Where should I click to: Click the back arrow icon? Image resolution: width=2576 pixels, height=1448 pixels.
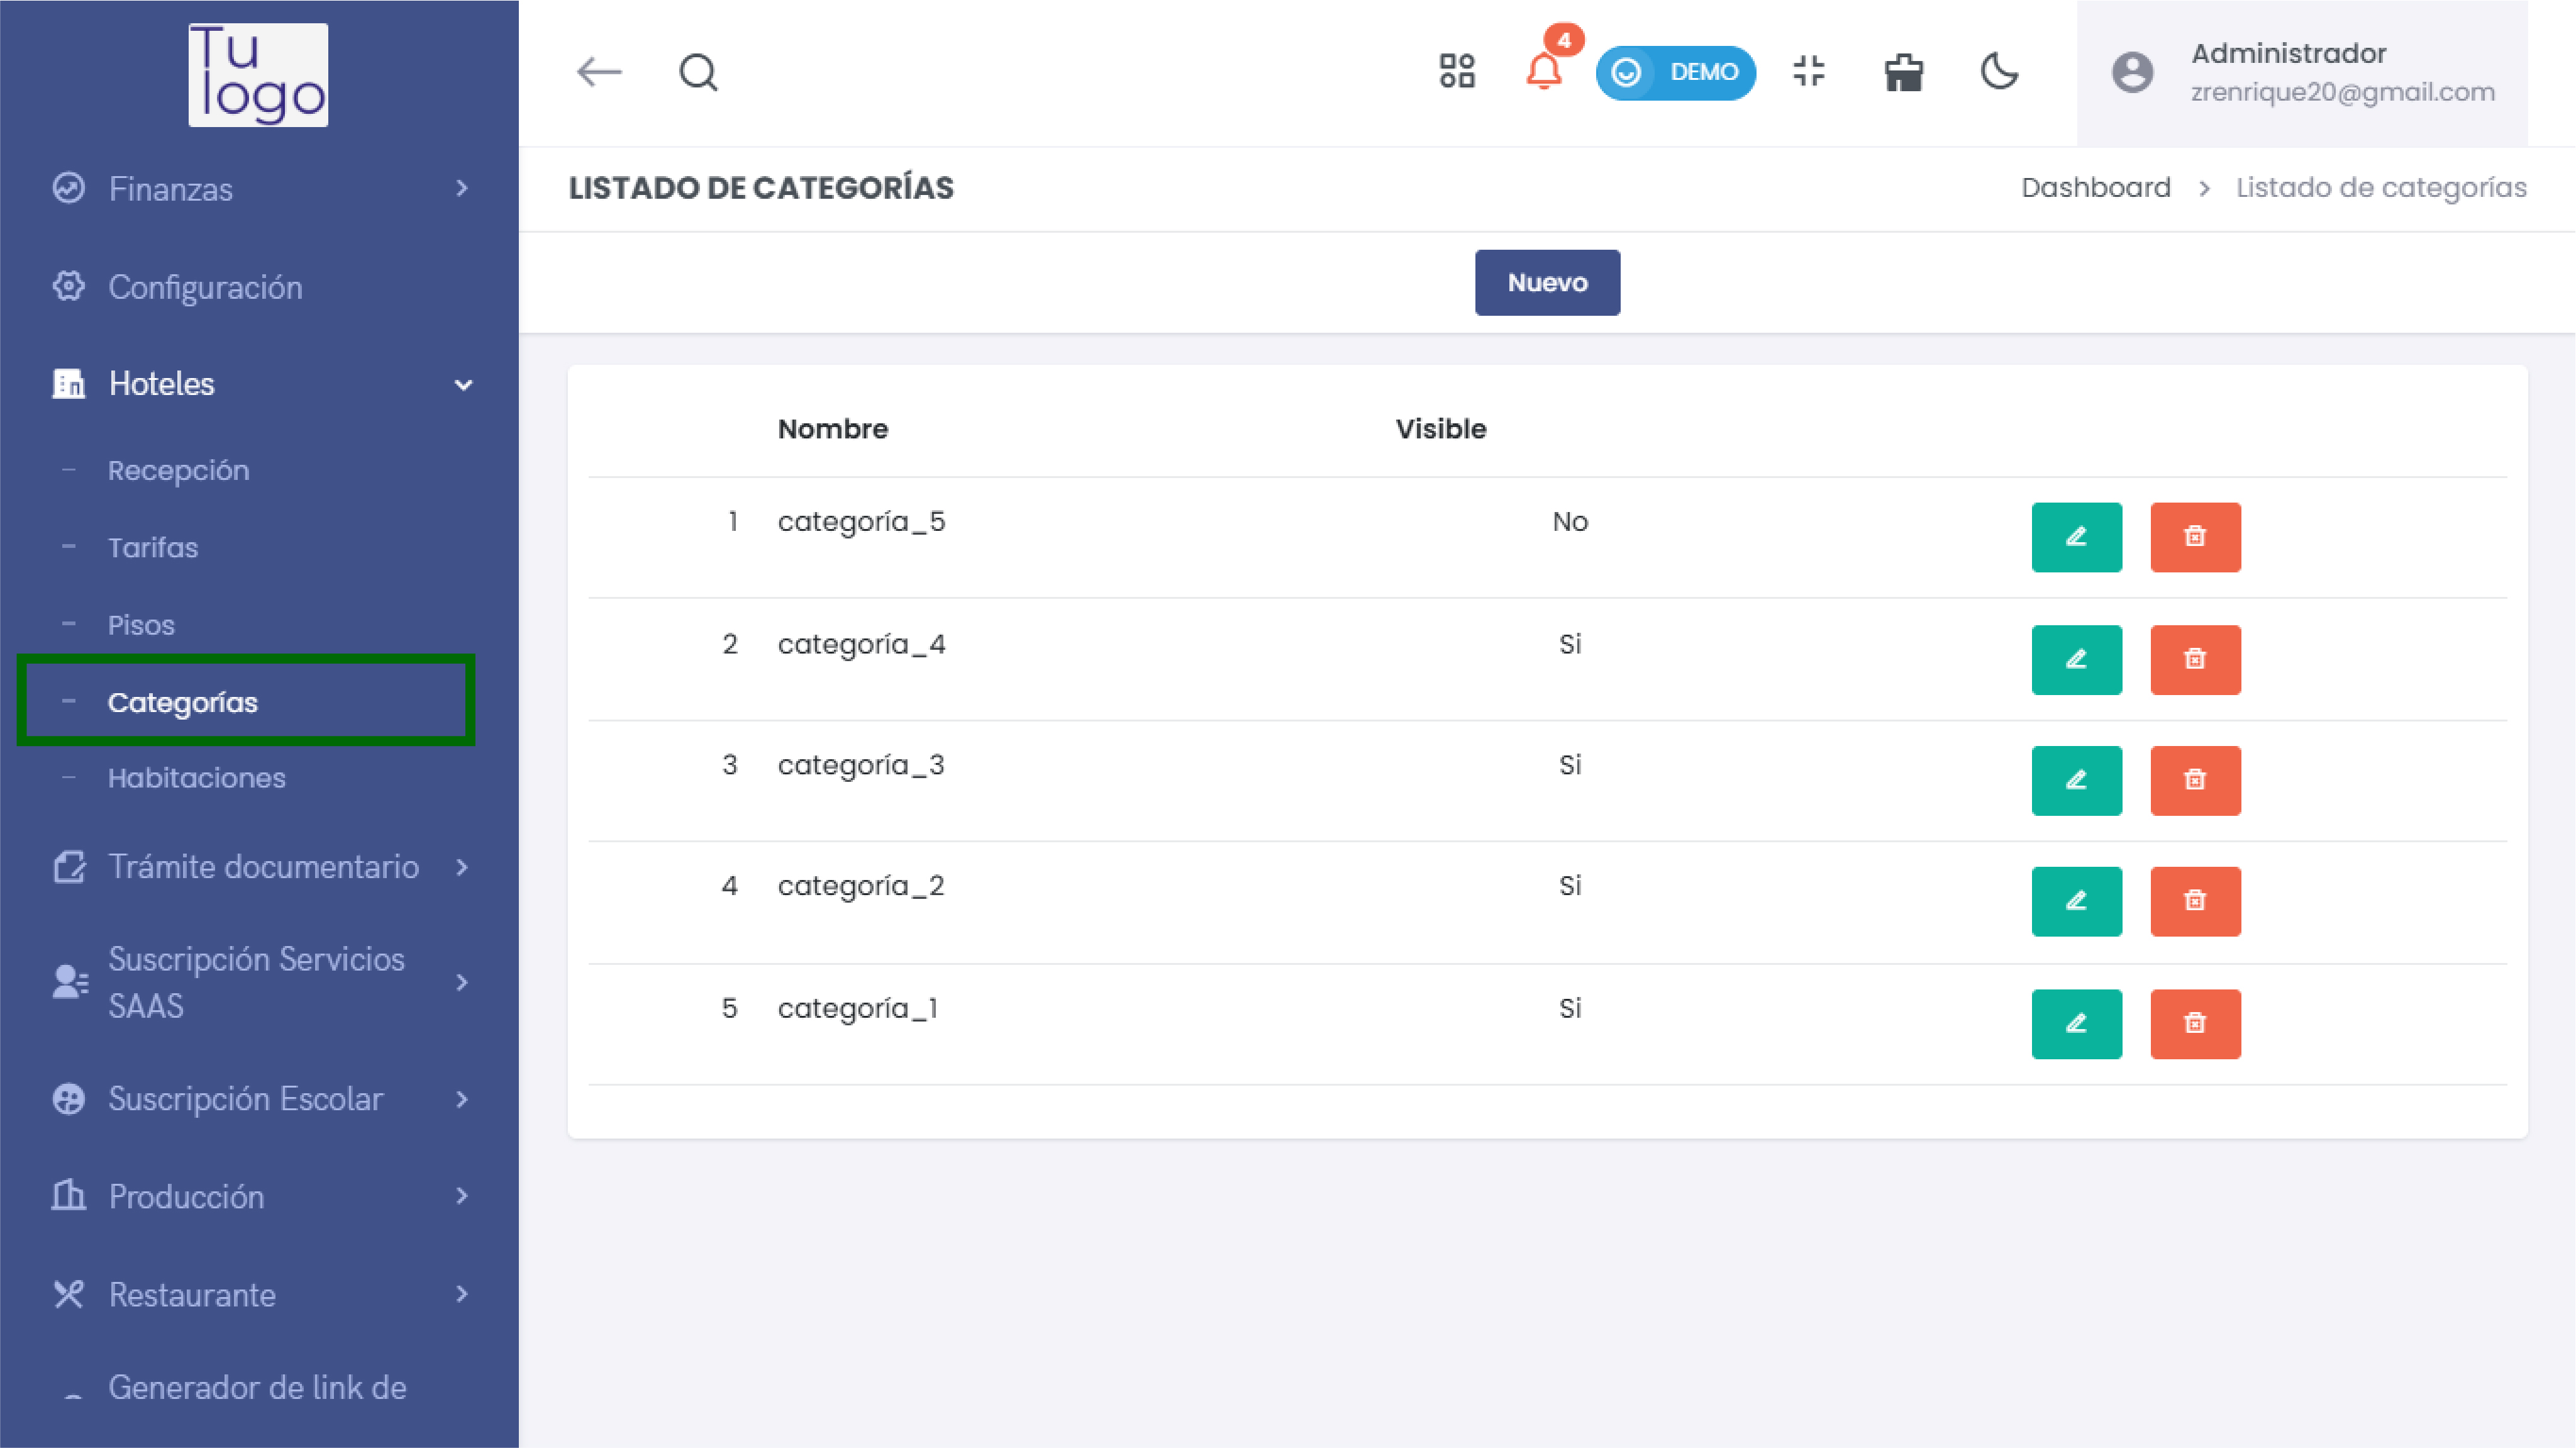[x=599, y=72]
